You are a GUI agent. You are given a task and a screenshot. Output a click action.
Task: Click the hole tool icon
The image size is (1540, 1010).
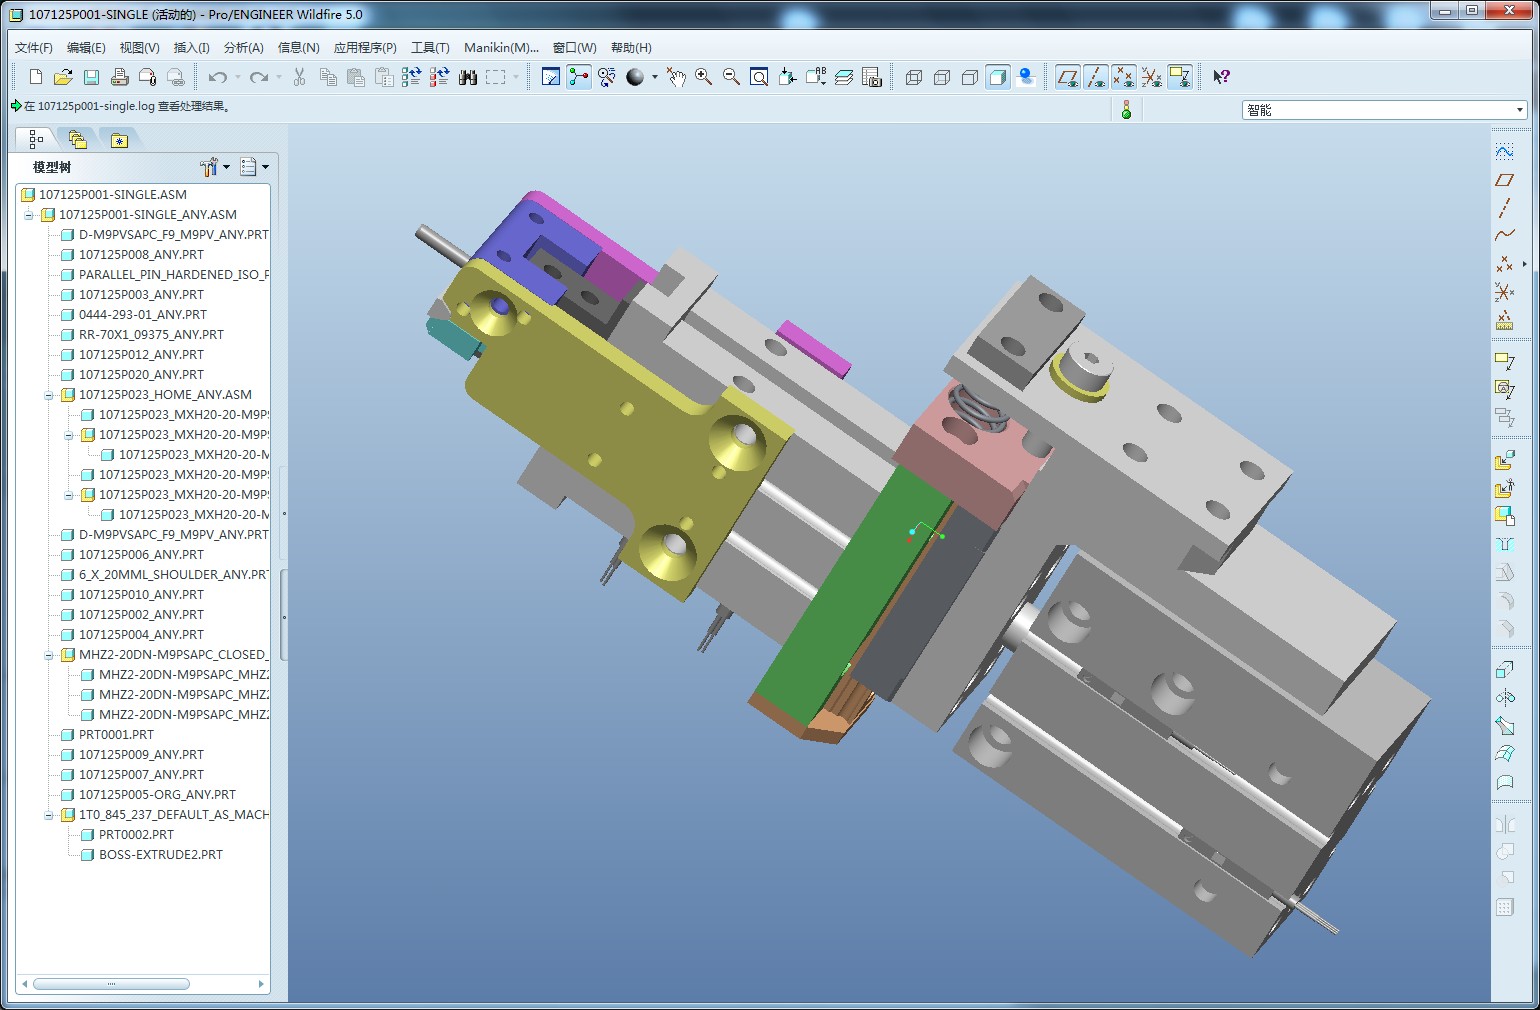coord(1504,545)
